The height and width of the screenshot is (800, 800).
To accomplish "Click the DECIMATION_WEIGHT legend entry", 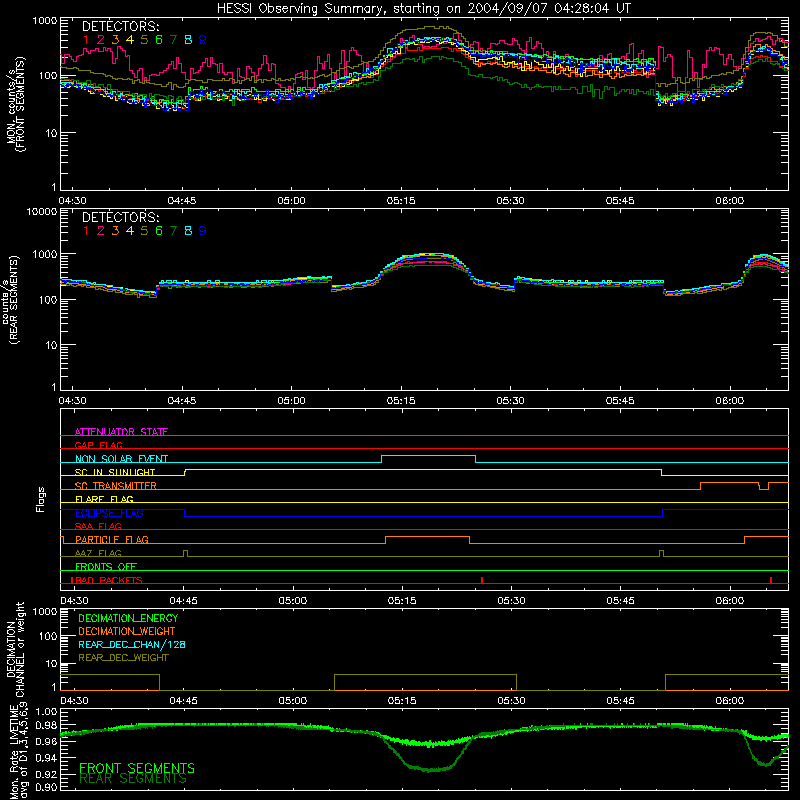I will (x=127, y=631).
